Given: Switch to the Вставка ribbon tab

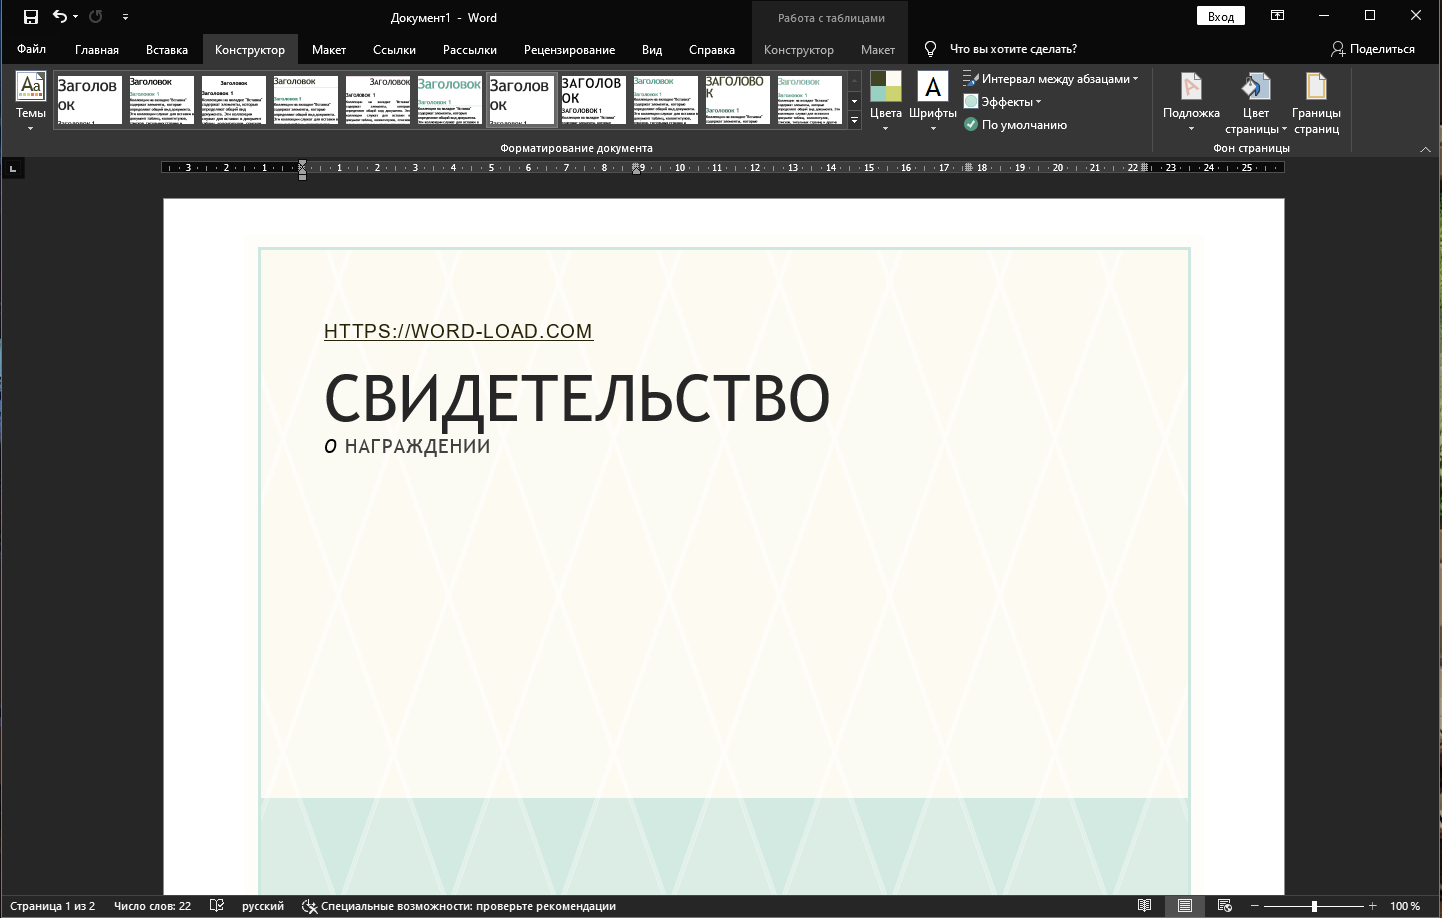Looking at the screenshot, I should tap(166, 49).
